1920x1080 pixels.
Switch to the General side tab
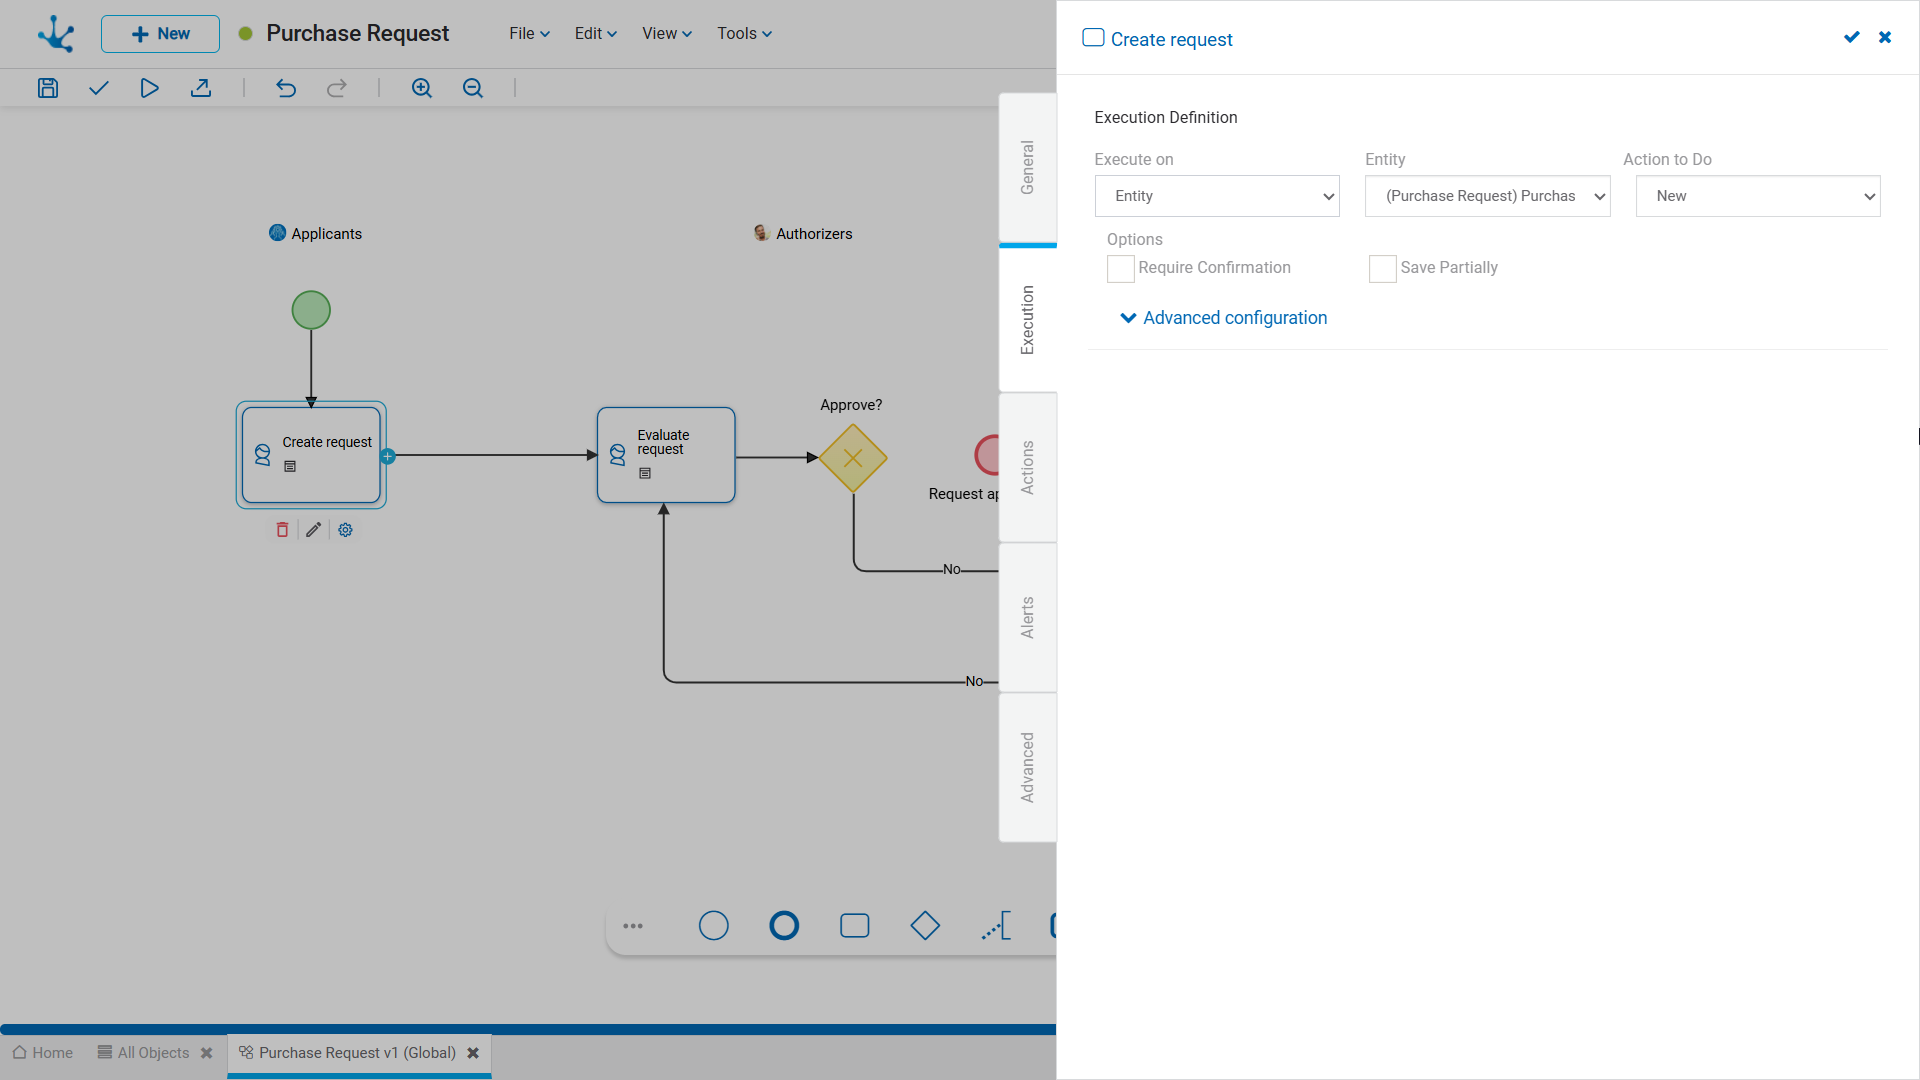1028,167
